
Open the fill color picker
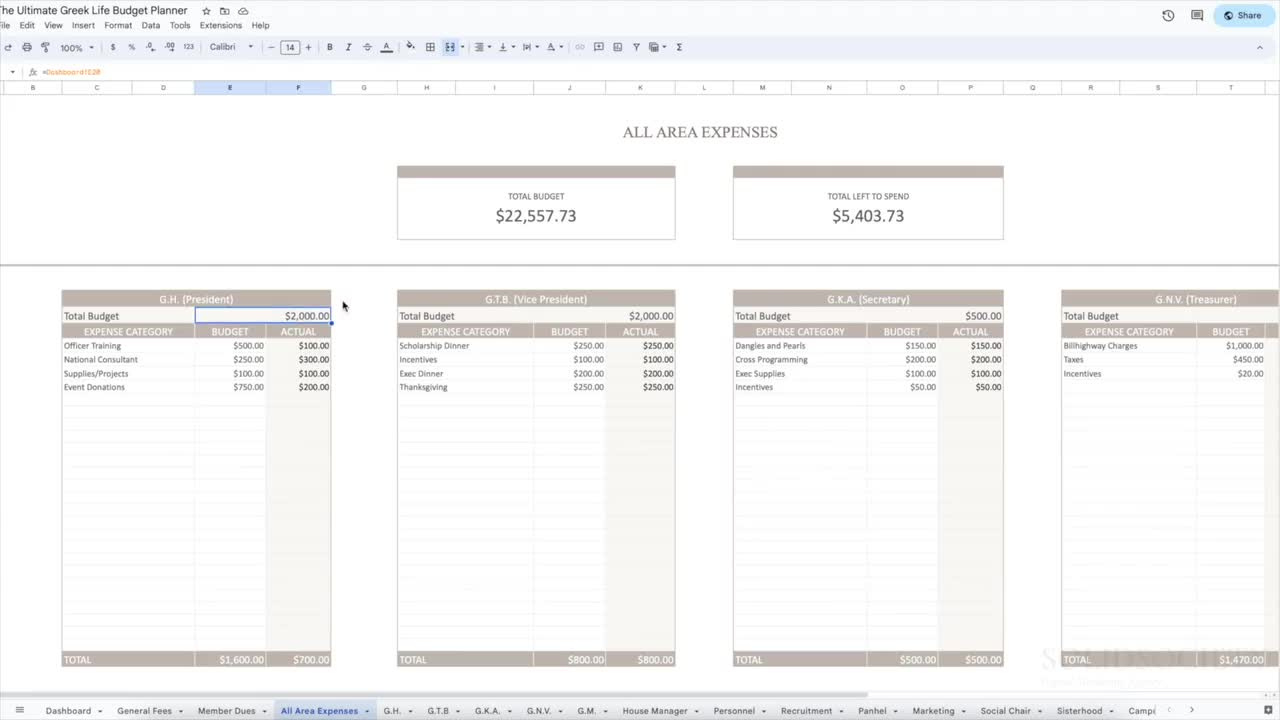tap(410, 47)
